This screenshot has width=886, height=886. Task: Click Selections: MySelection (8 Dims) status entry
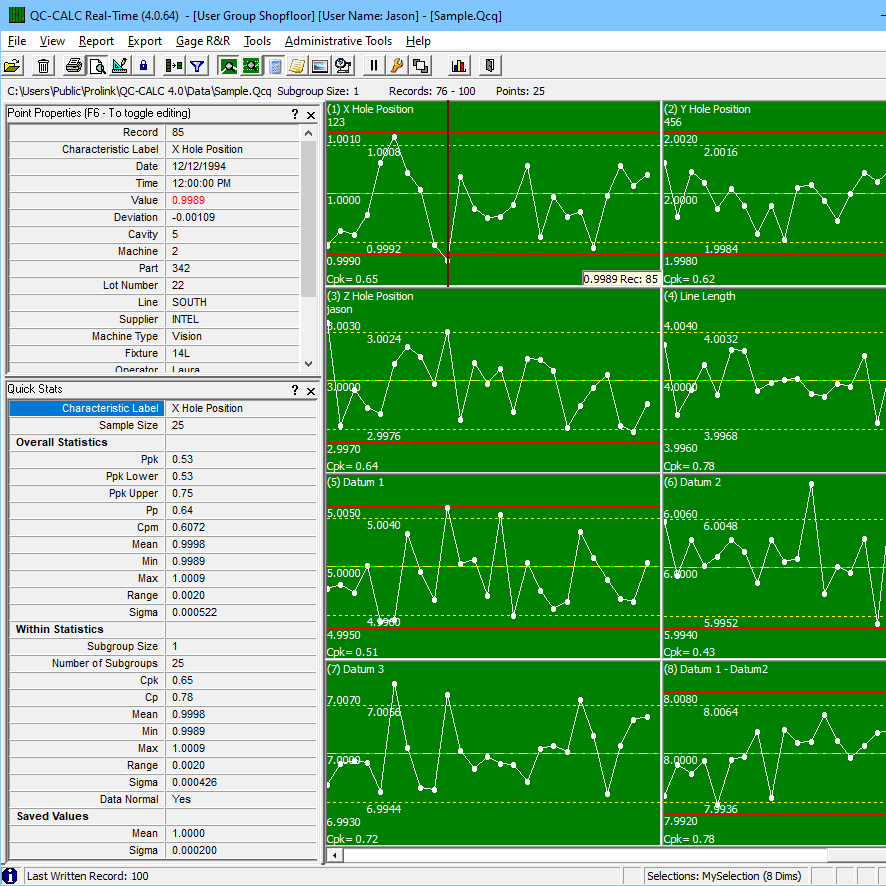724,876
